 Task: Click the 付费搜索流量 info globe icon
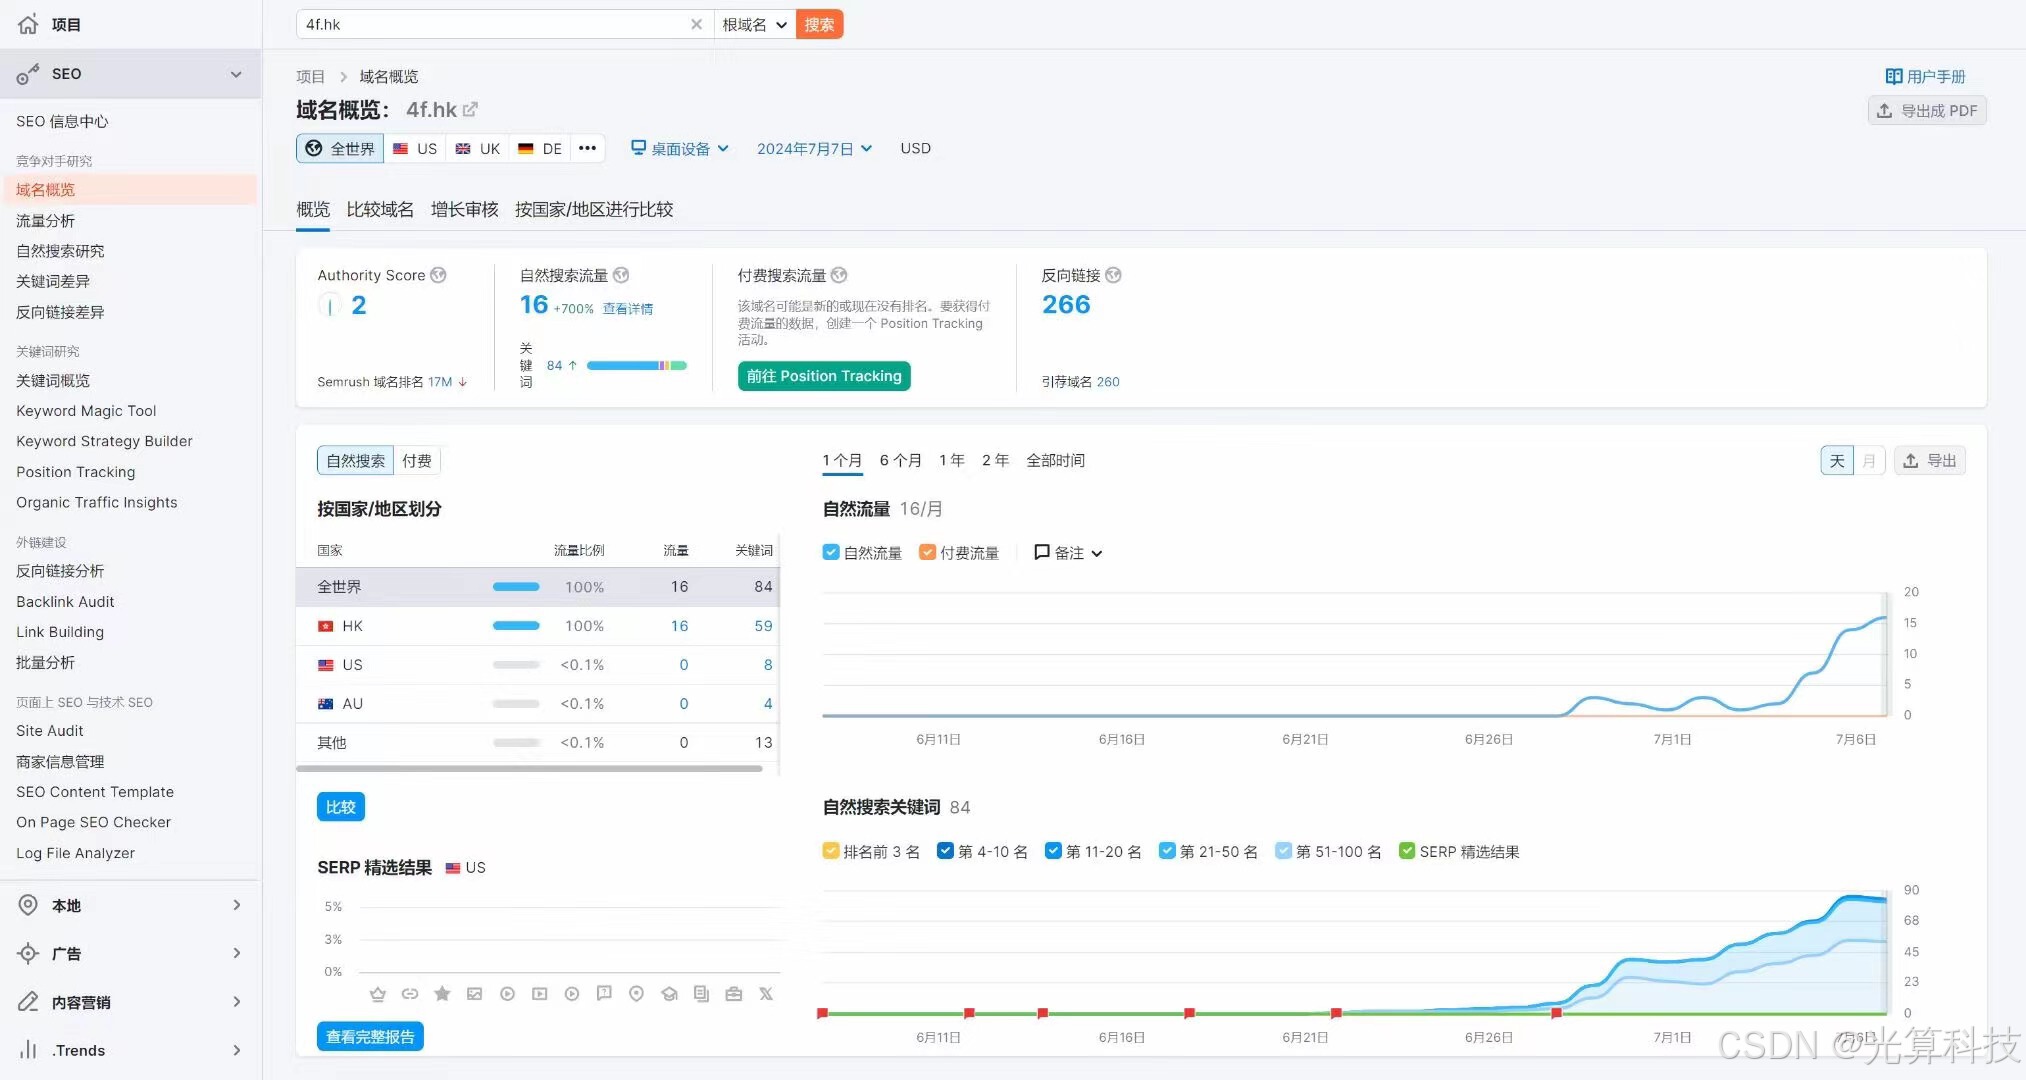tap(839, 275)
